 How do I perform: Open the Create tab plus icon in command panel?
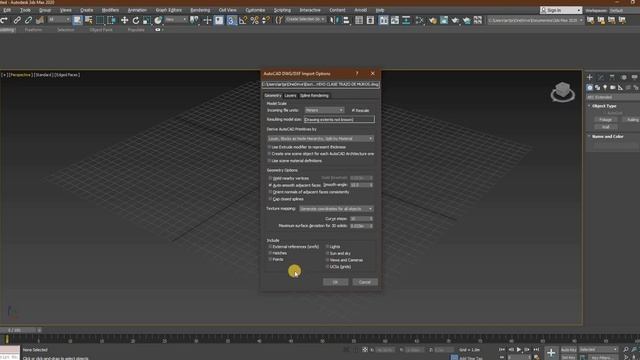589,77
